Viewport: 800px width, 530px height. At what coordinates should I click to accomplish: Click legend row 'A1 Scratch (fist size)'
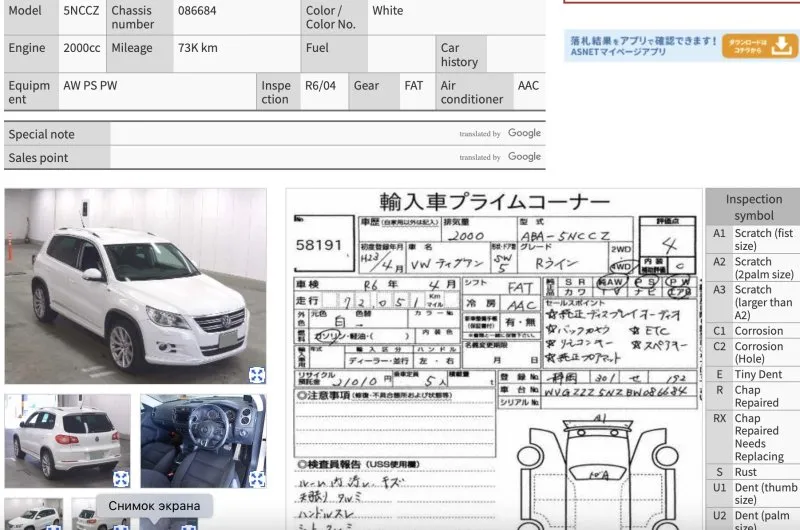pyautogui.click(x=753, y=239)
